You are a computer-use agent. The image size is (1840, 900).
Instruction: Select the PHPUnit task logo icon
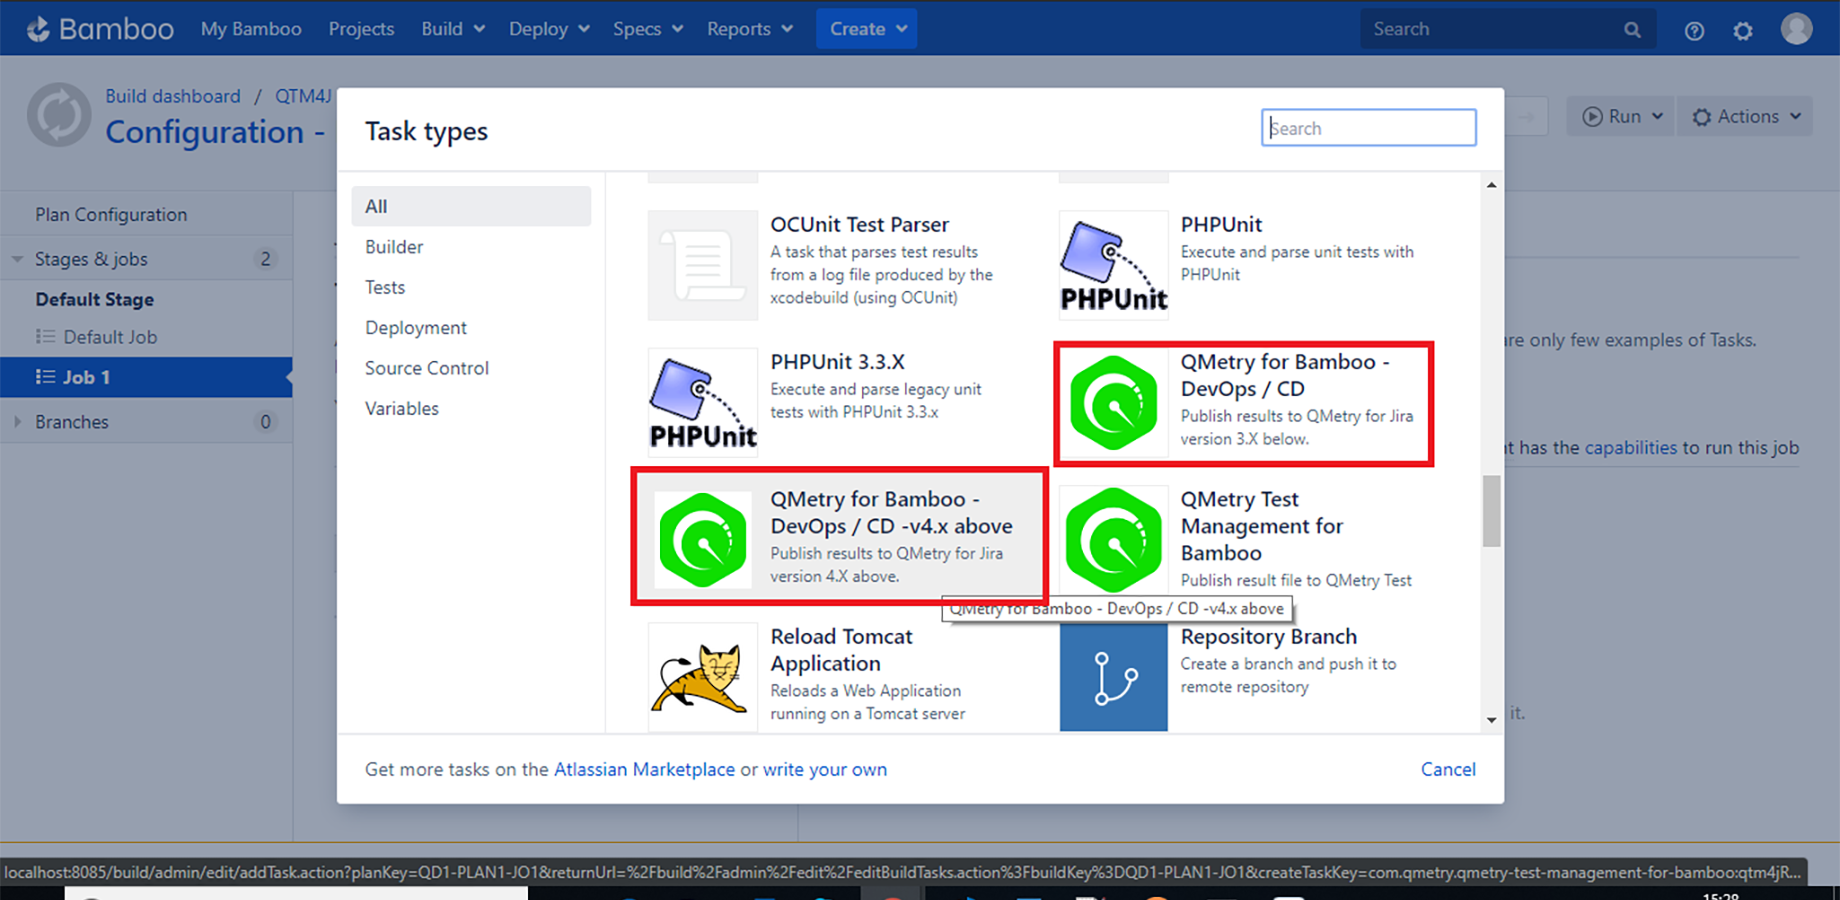[x=1113, y=265]
